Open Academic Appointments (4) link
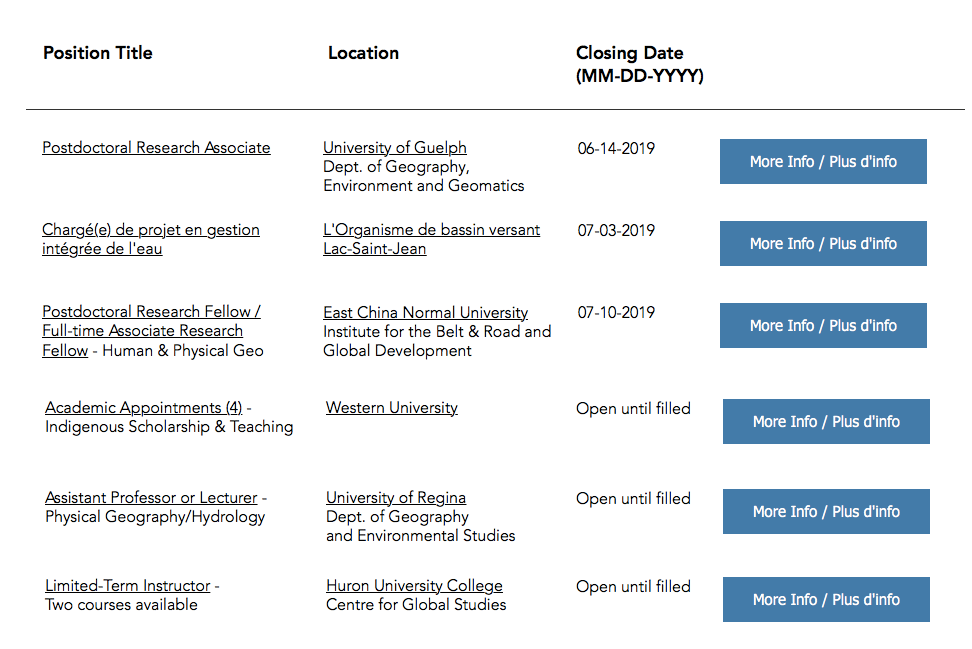Screen dimensions: 972x649 pyautogui.click(x=144, y=408)
